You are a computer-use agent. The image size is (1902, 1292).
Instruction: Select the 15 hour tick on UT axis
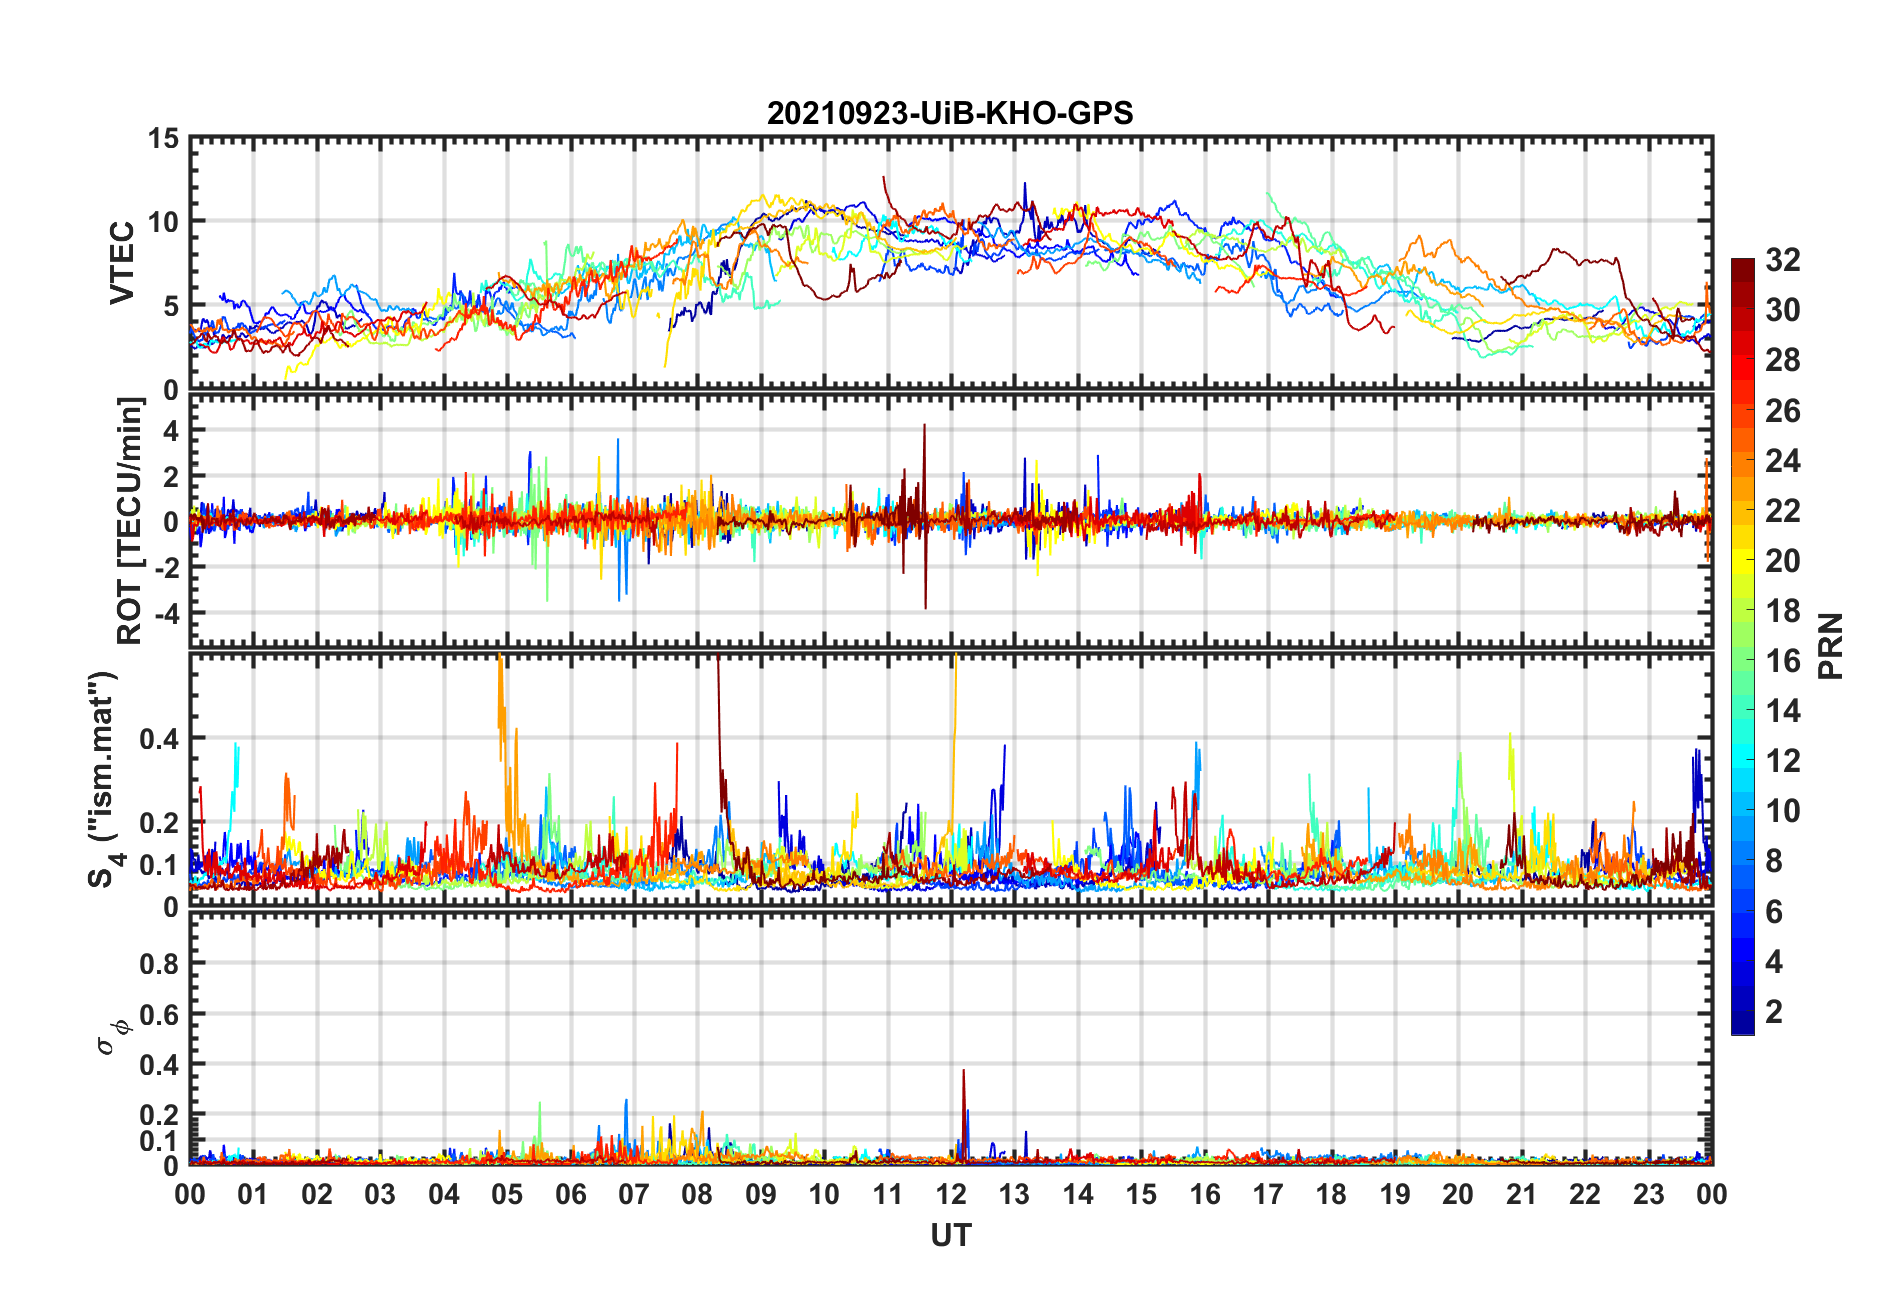tap(1141, 1194)
